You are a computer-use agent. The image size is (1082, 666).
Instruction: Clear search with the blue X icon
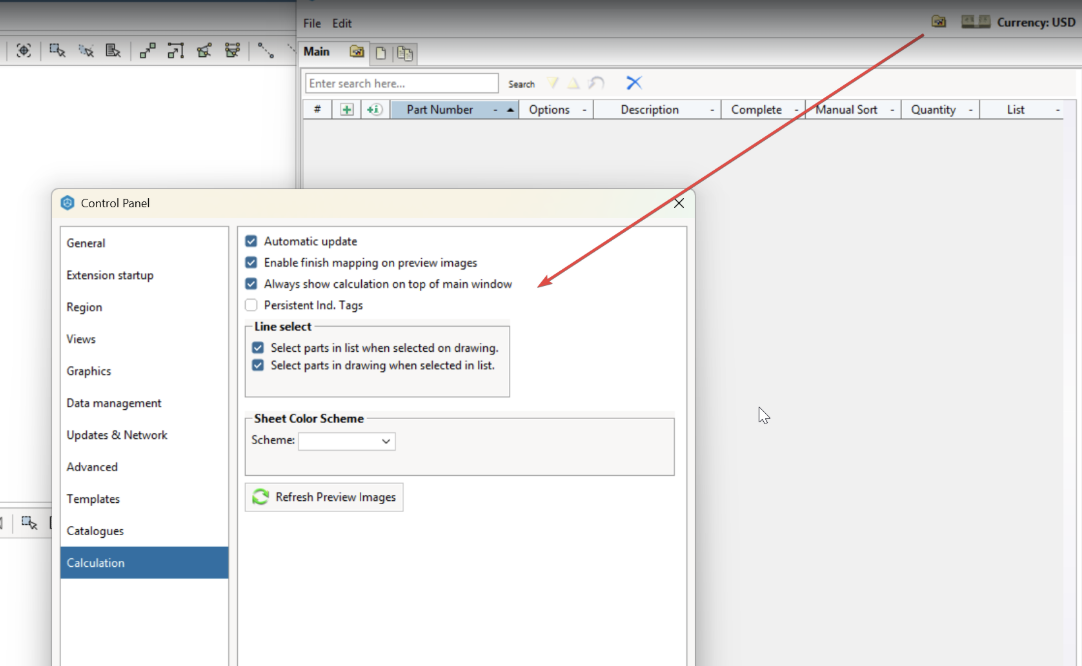coord(633,83)
